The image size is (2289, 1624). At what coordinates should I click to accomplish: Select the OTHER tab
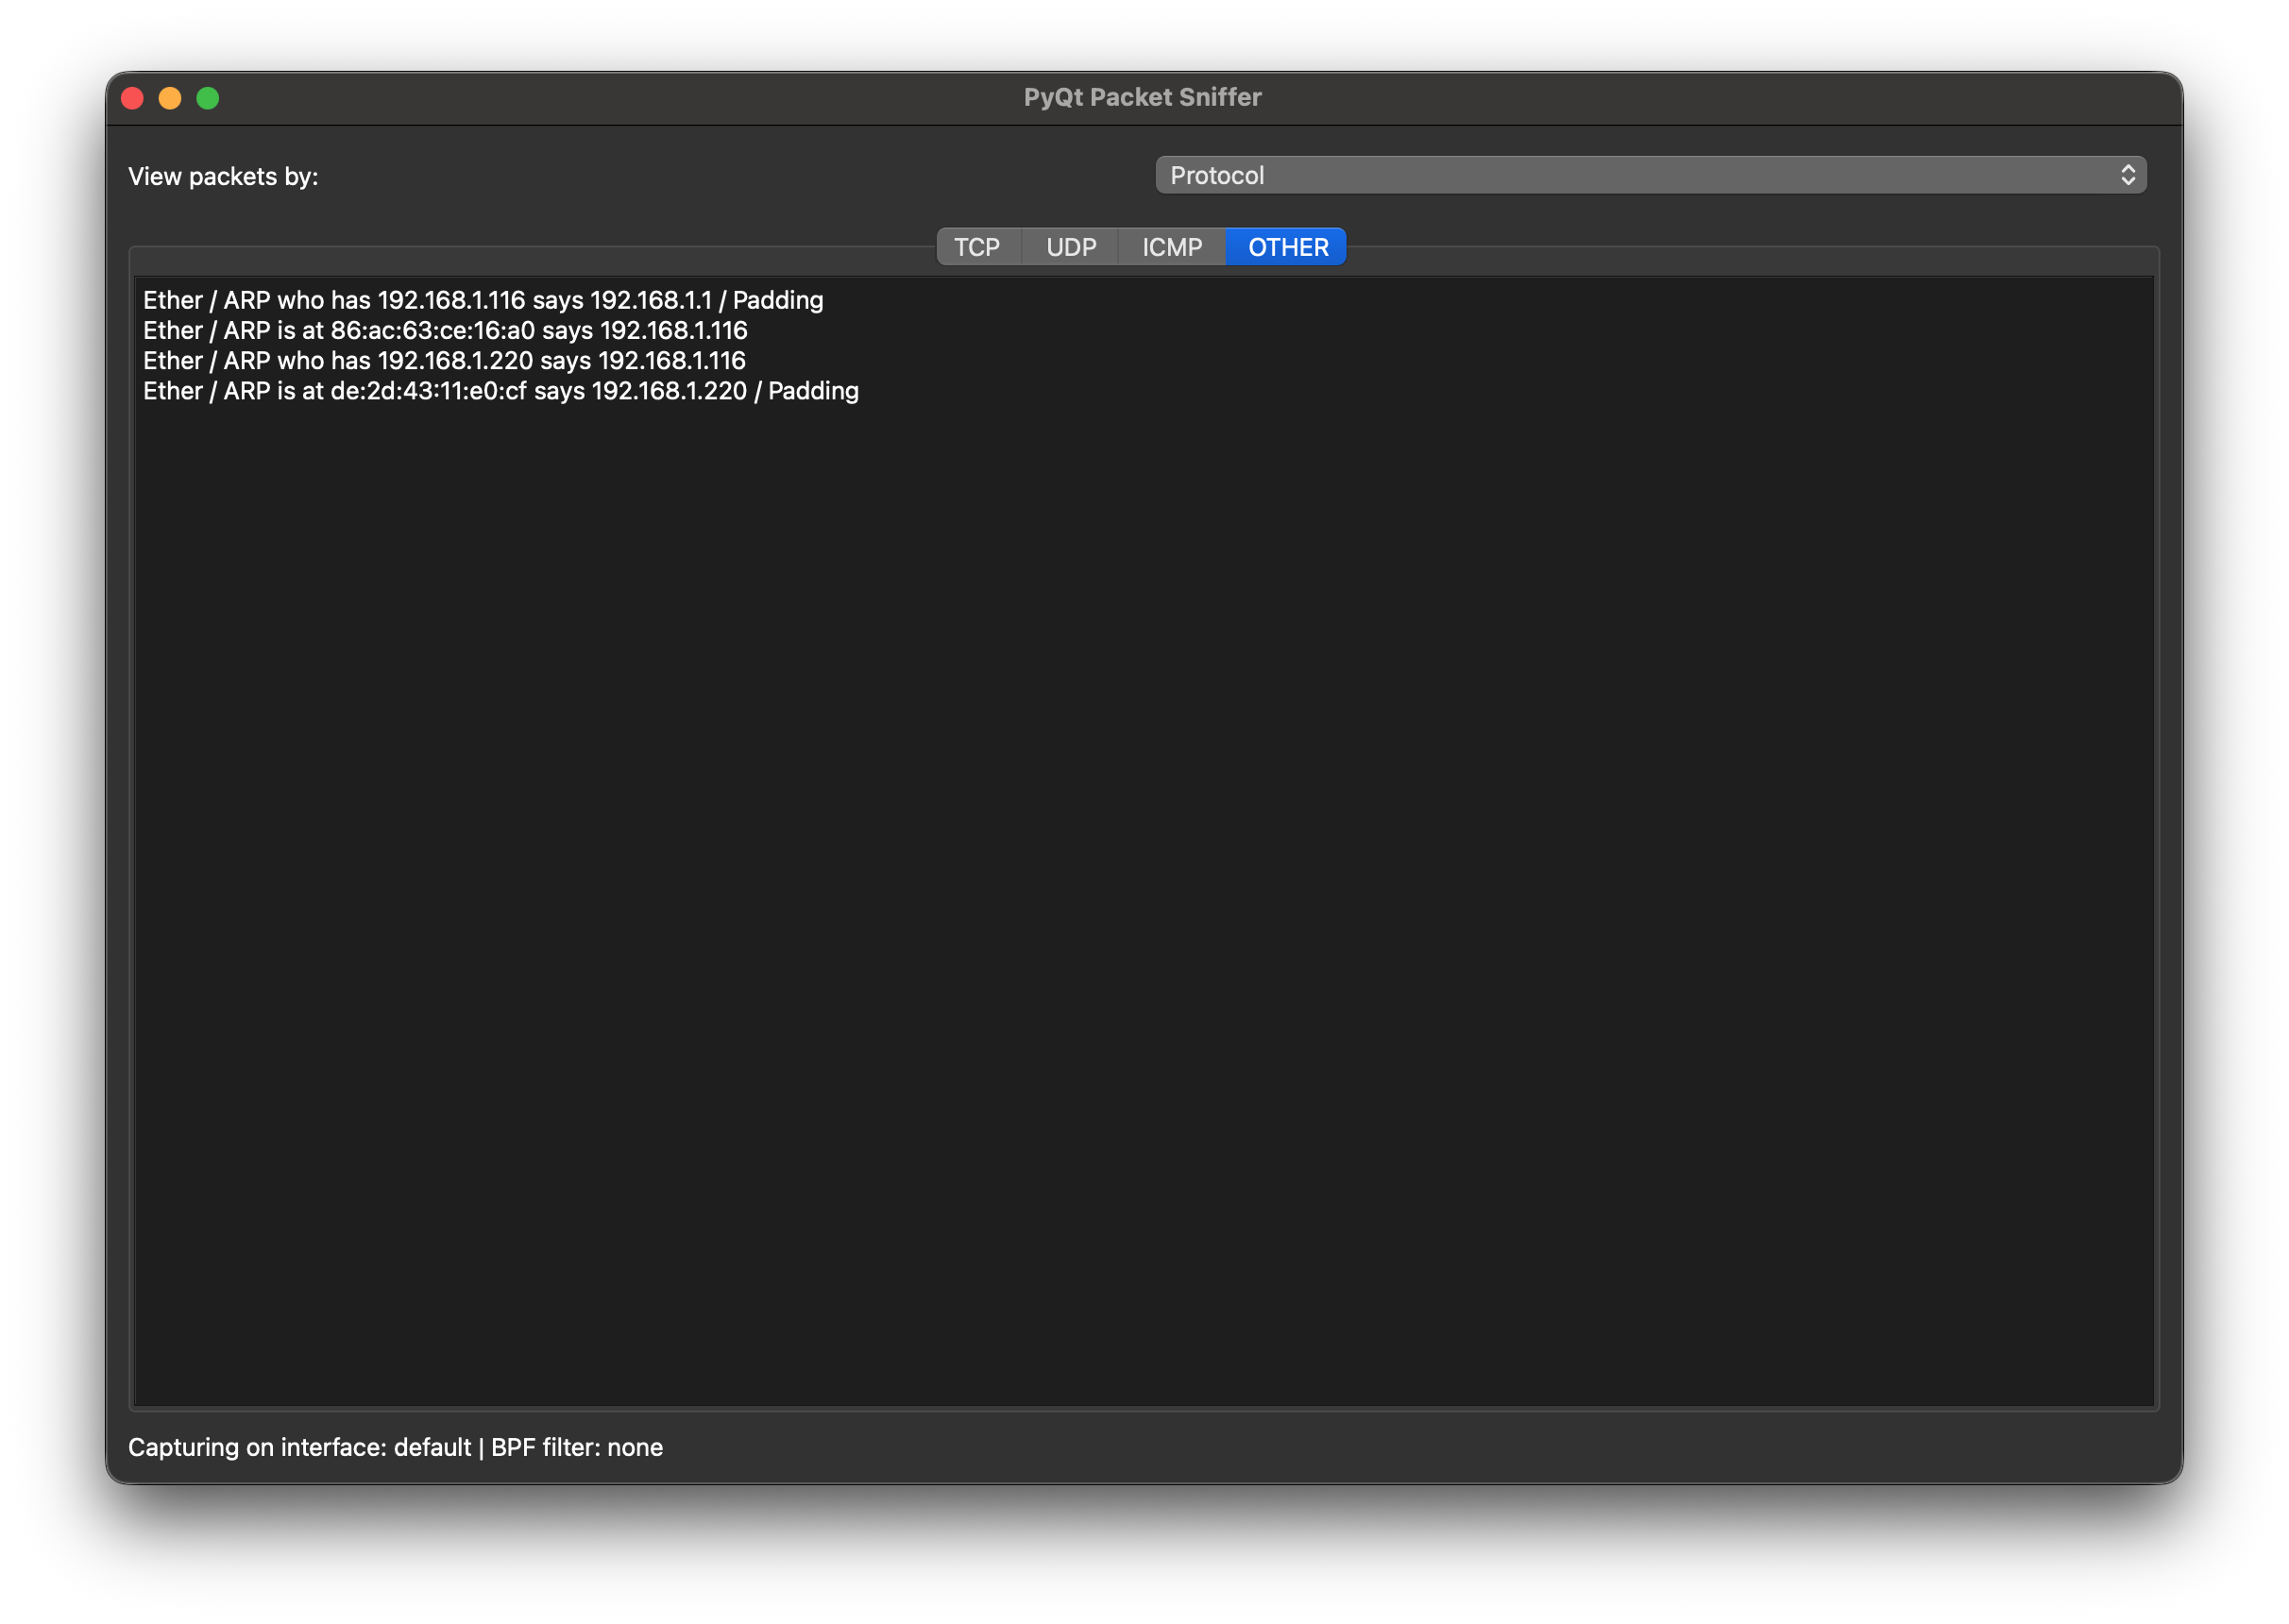pyautogui.click(x=1287, y=247)
